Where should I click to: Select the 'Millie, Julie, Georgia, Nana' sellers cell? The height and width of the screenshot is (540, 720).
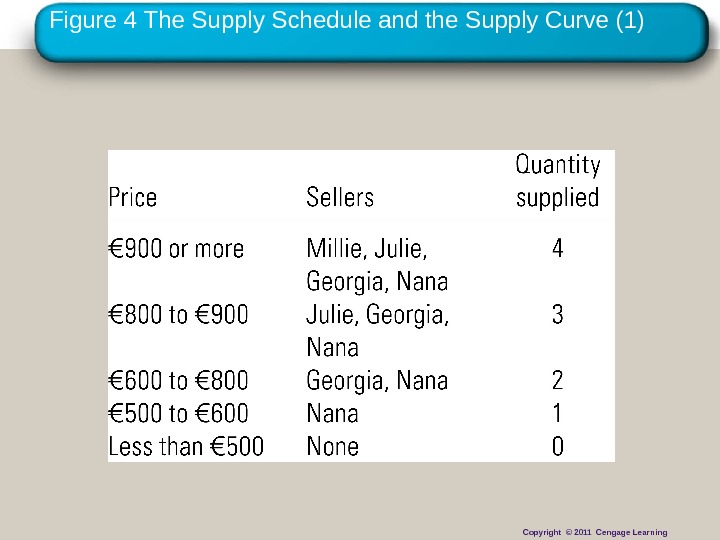(377, 264)
